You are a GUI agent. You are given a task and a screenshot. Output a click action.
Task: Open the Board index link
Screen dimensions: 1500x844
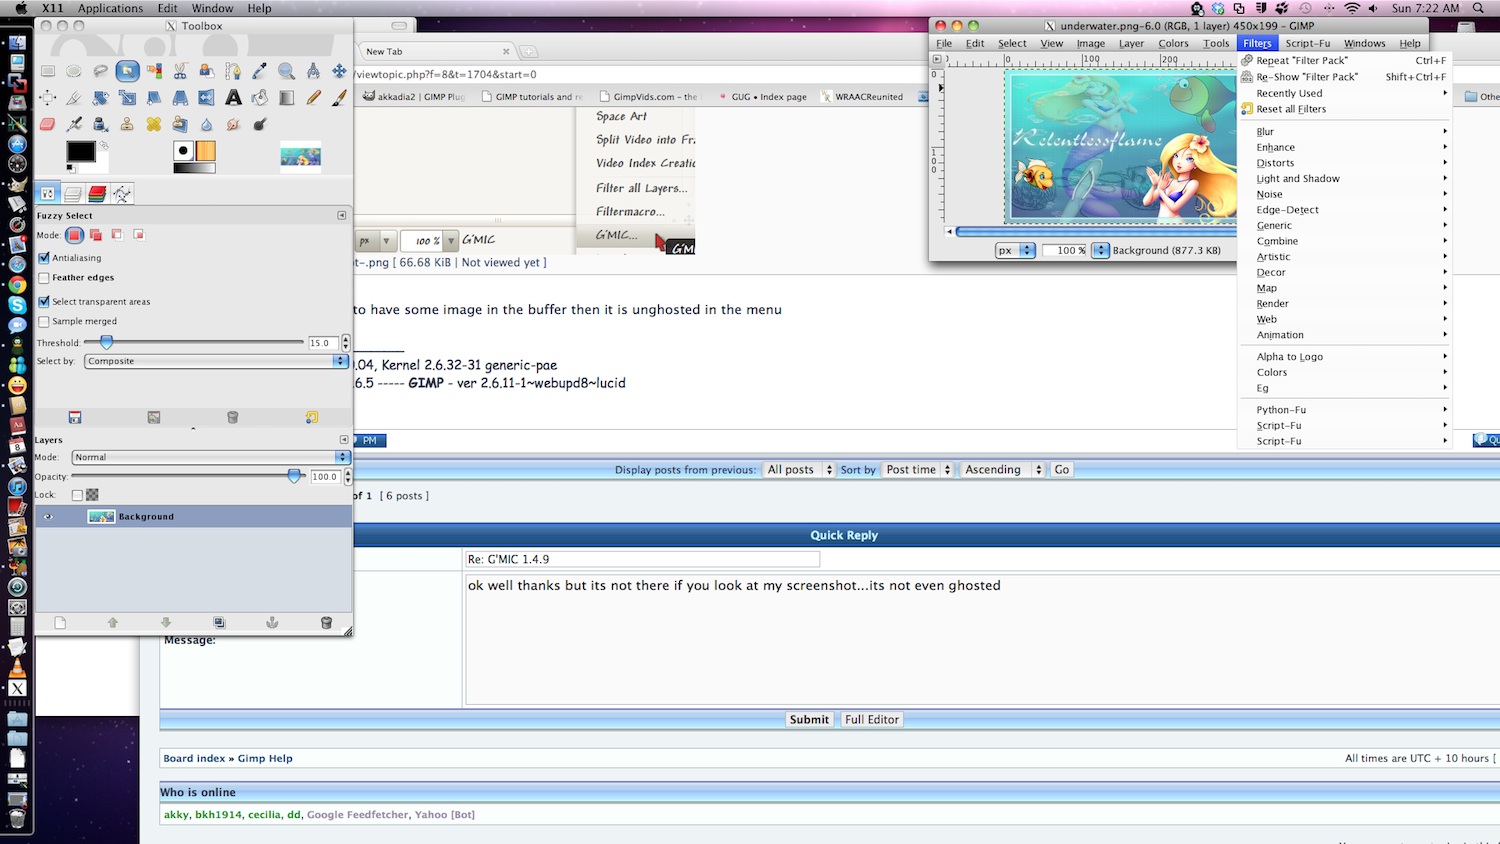pyautogui.click(x=194, y=758)
